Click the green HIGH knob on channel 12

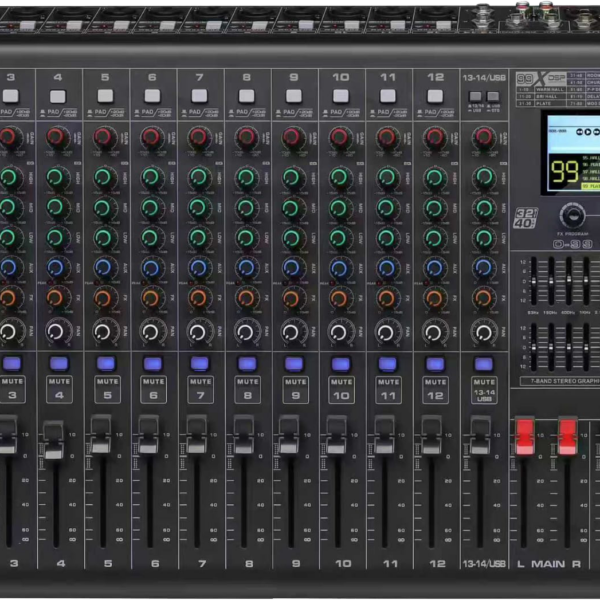coord(434,177)
